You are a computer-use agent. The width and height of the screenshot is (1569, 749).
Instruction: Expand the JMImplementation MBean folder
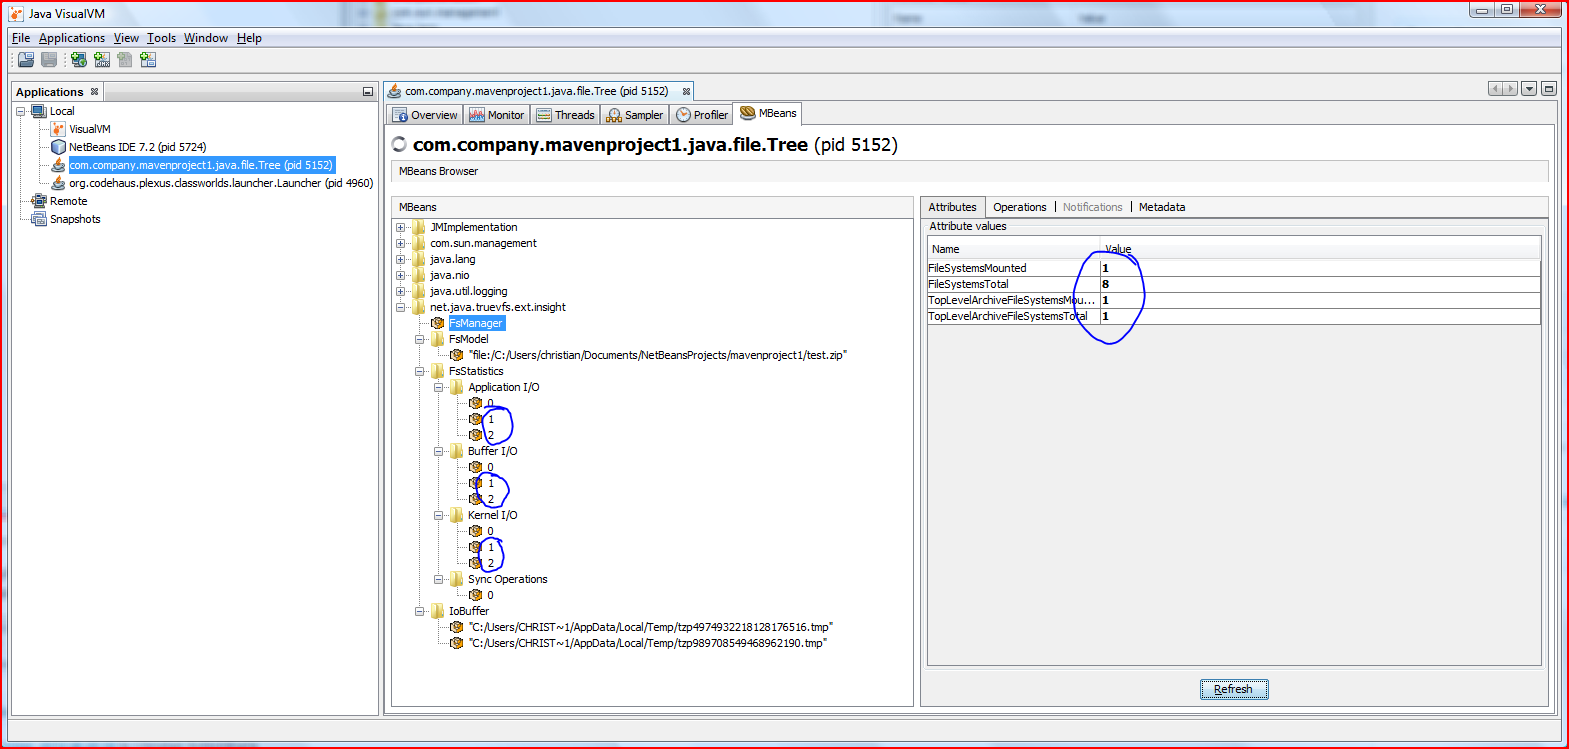401,227
